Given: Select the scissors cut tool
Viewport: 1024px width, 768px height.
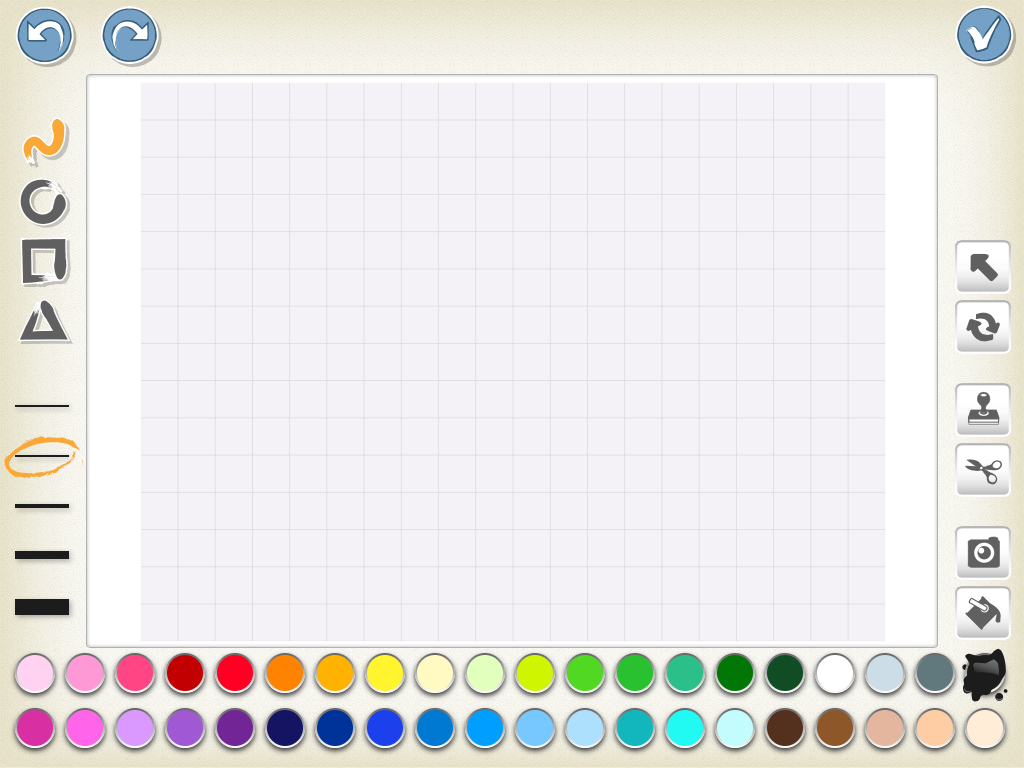Looking at the screenshot, I should pyautogui.click(x=983, y=470).
